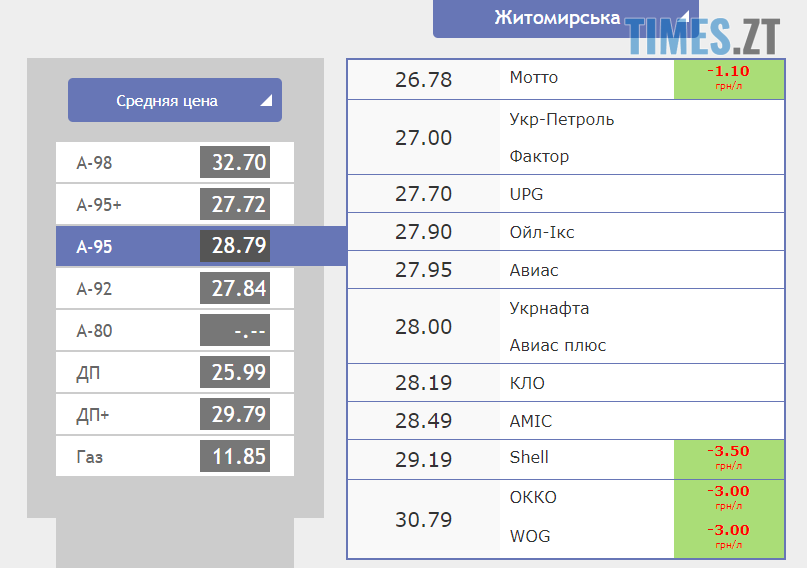Click the Мотто station name
The width and height of the screenshot is (807, 568).
[x=534, y=78]
